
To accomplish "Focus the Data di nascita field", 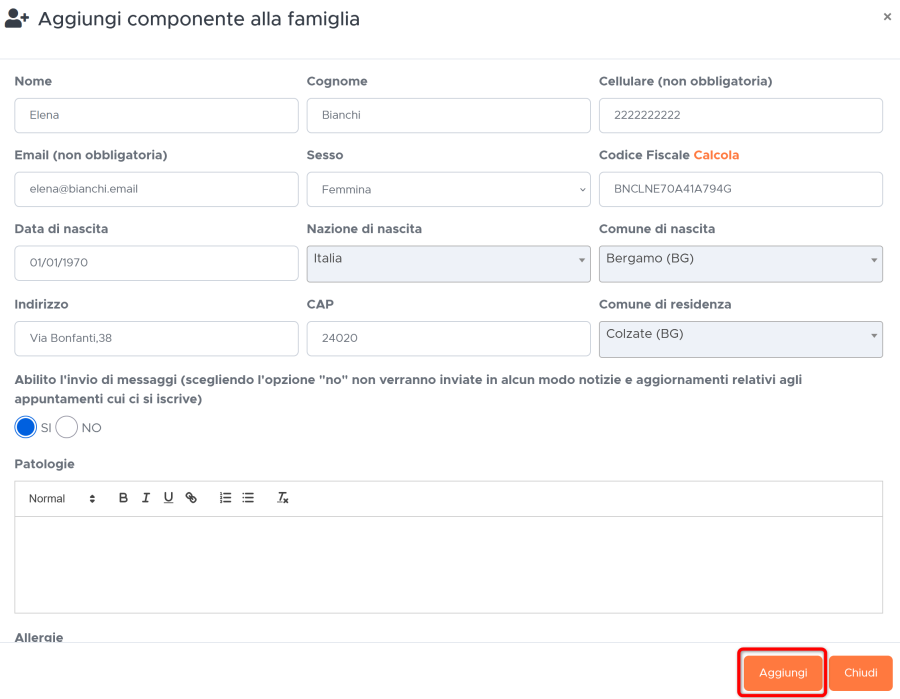I will [156, 263].
